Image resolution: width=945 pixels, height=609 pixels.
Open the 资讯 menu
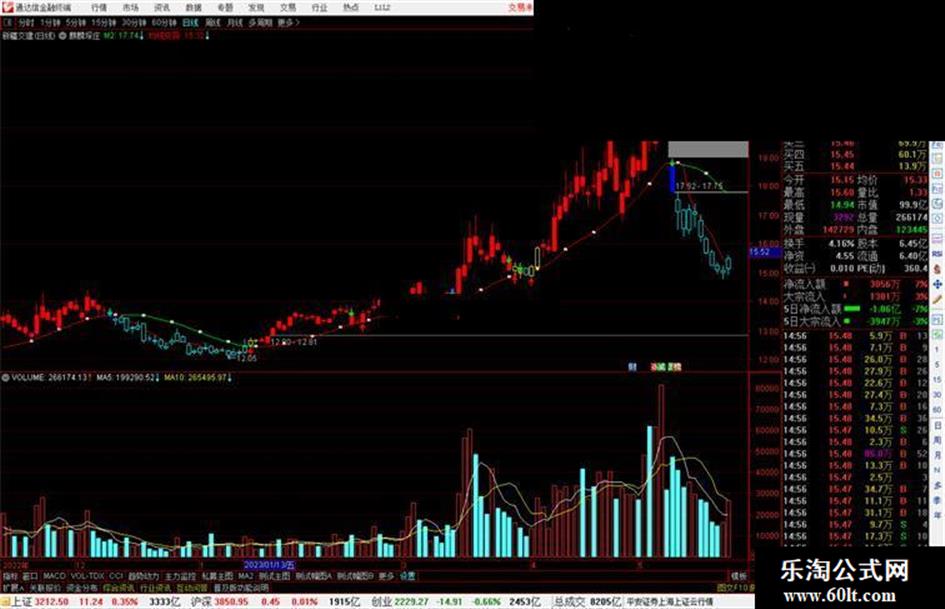(x=162, y=8)
